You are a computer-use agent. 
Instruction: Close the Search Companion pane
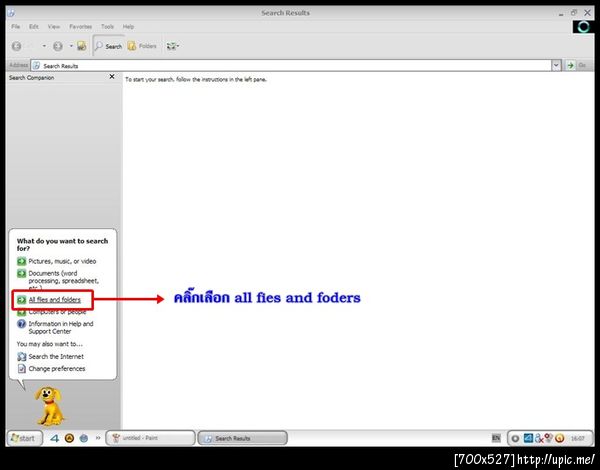[x=112, y=77]
